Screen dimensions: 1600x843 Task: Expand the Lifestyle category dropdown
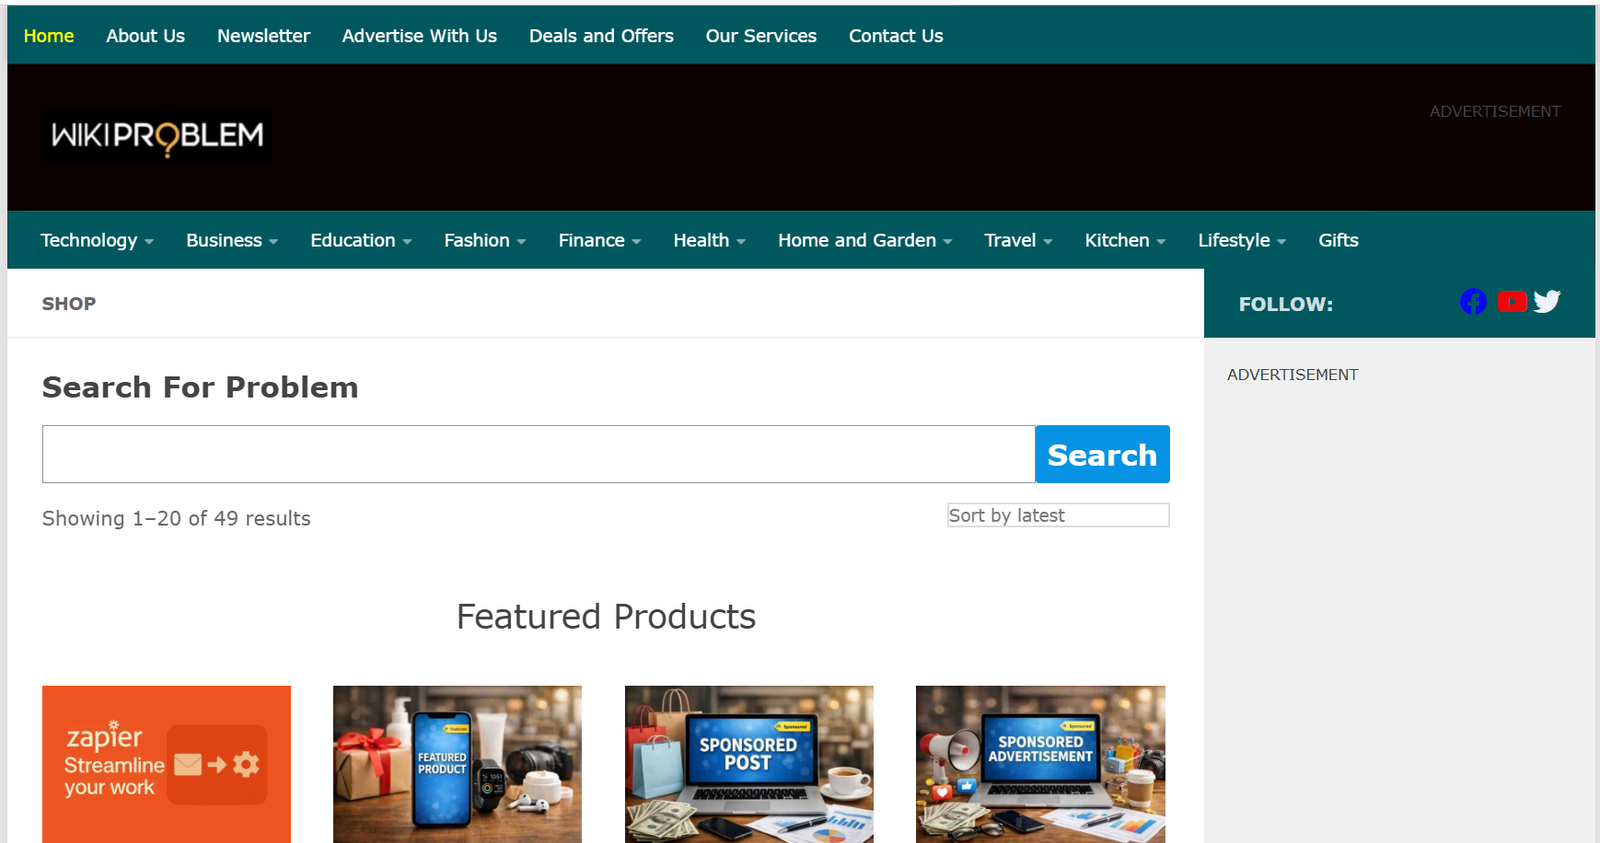pyautogui.click(x=1241, y=241)
